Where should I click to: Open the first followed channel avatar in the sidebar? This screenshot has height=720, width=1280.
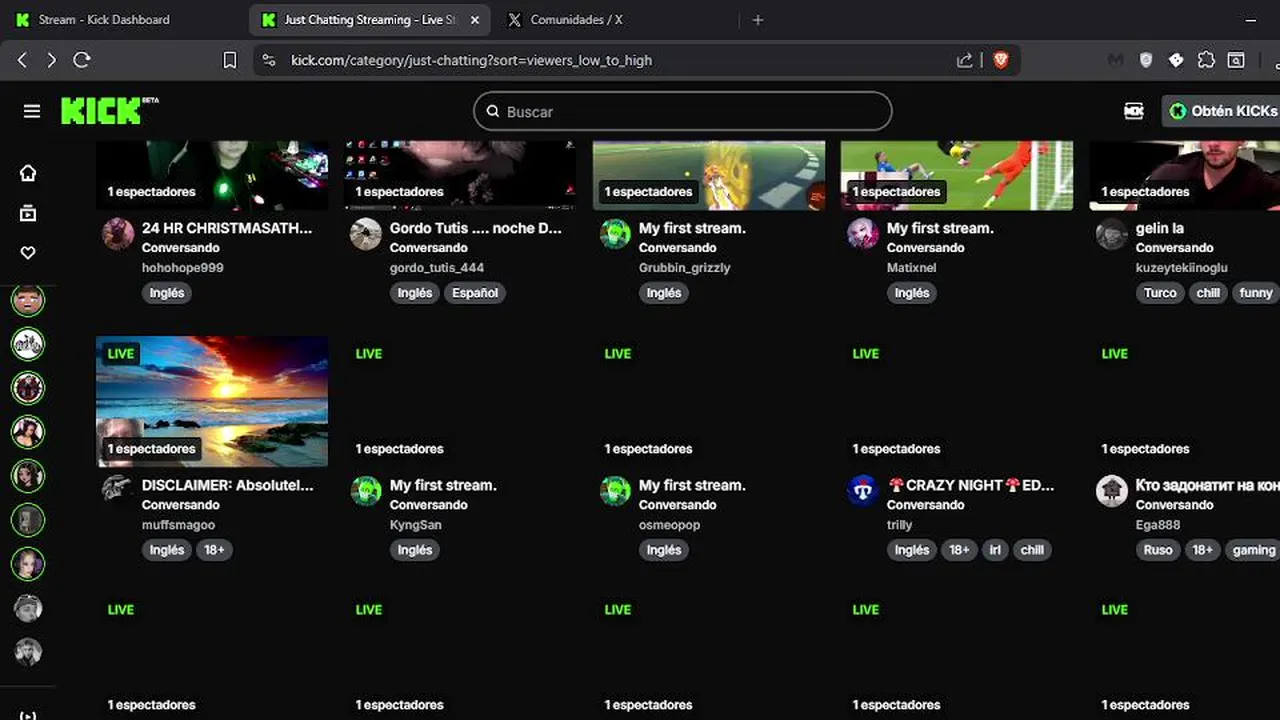(28, 299)
